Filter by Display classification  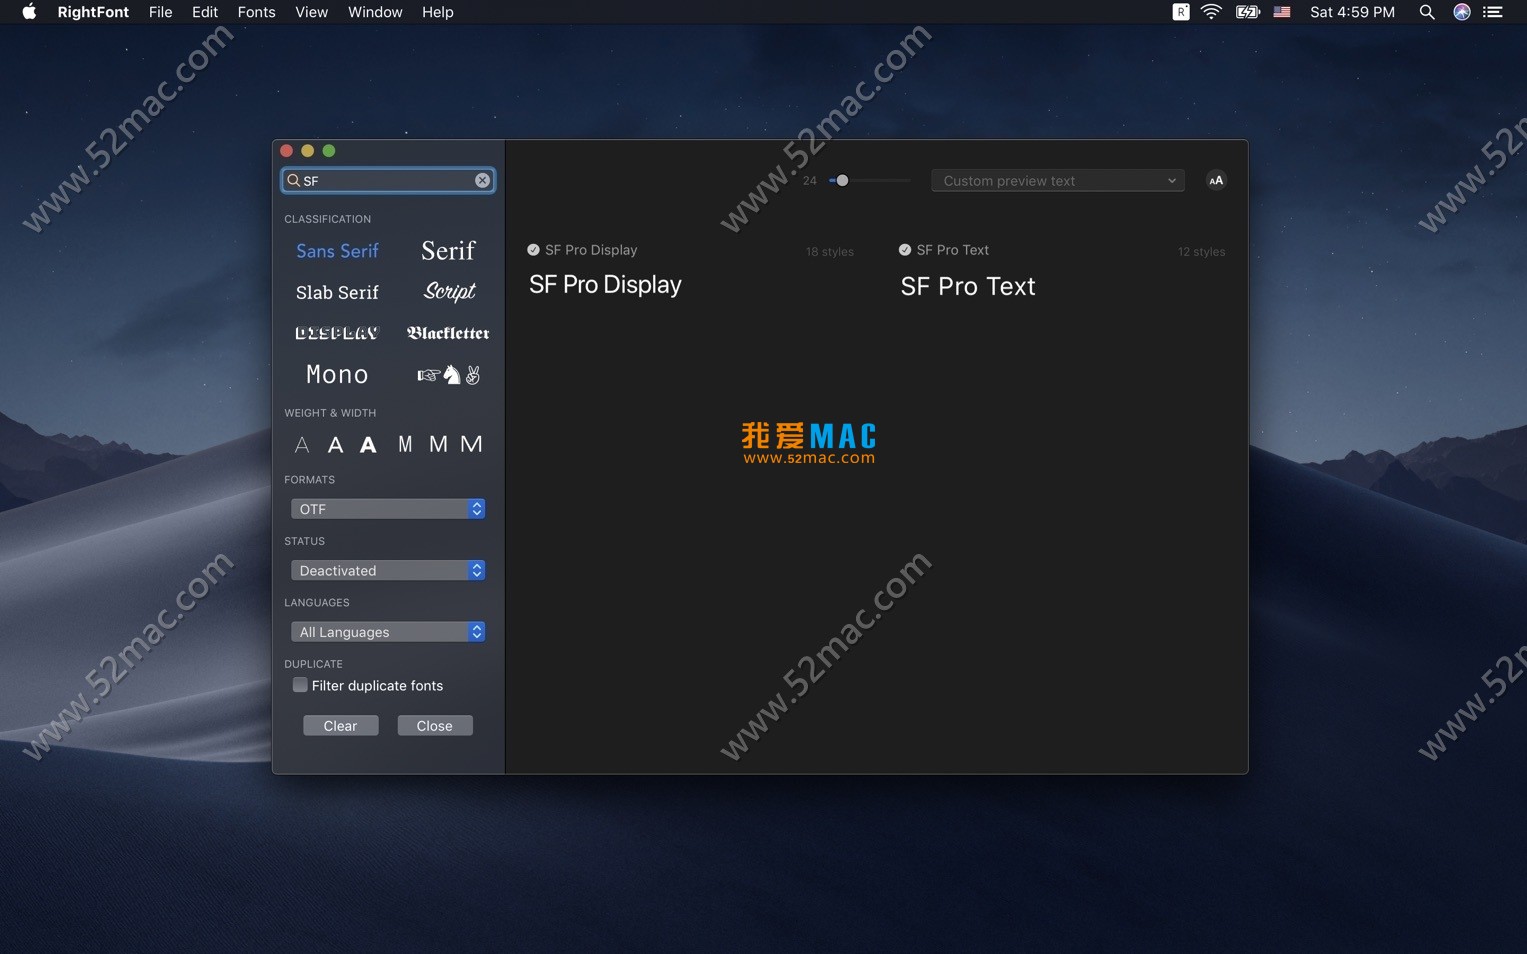pyautogui.click(x=337, y=333)
